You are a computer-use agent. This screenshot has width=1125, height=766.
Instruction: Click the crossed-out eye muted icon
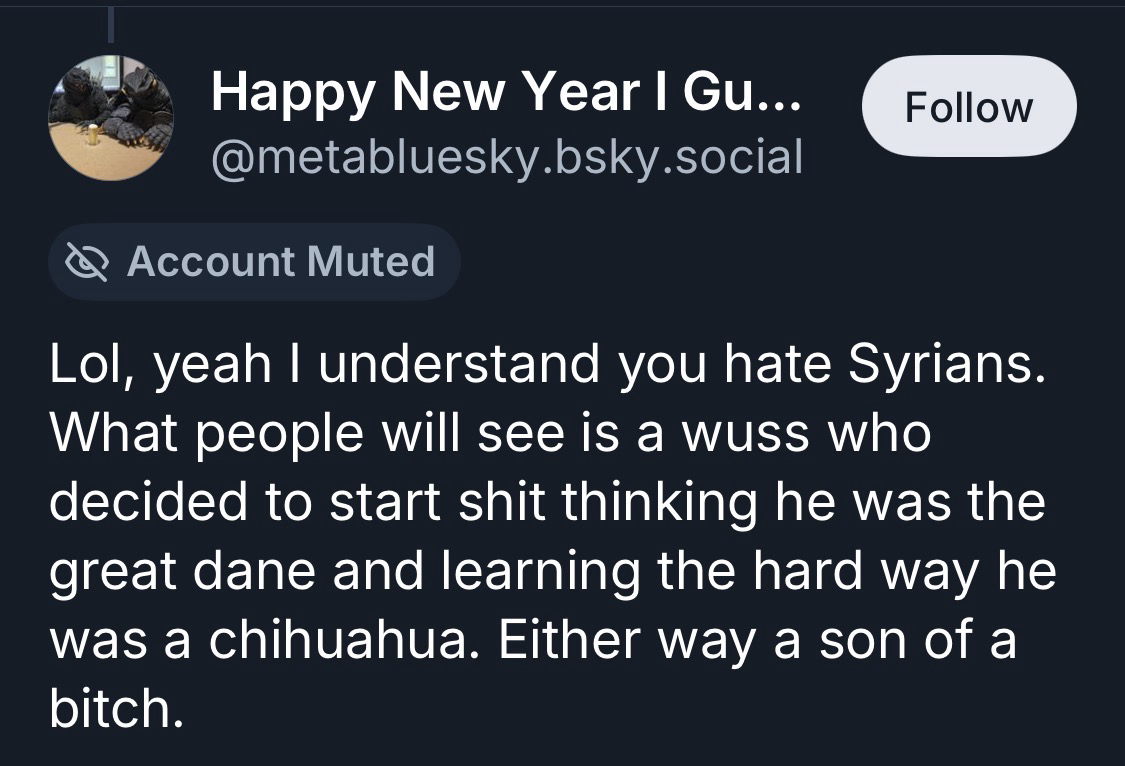pos(87,262)
